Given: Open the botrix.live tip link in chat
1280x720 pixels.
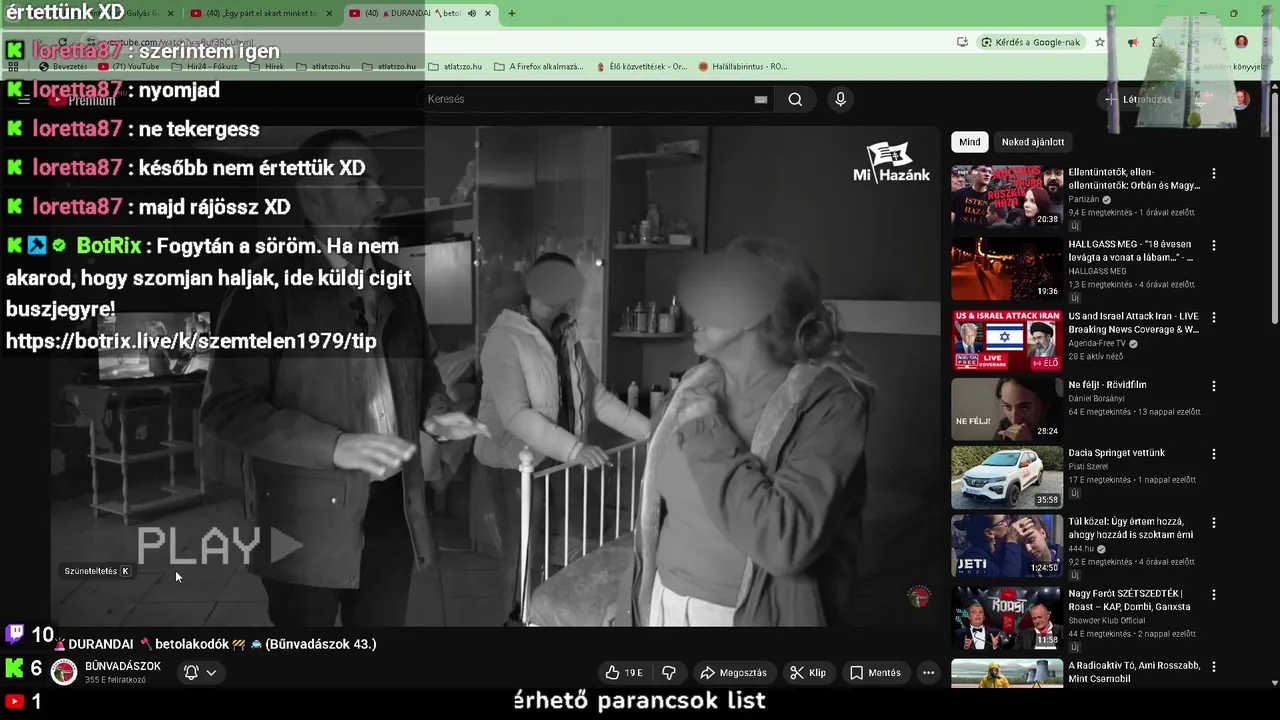Looking at the screenshot, I should coord(191,341).
